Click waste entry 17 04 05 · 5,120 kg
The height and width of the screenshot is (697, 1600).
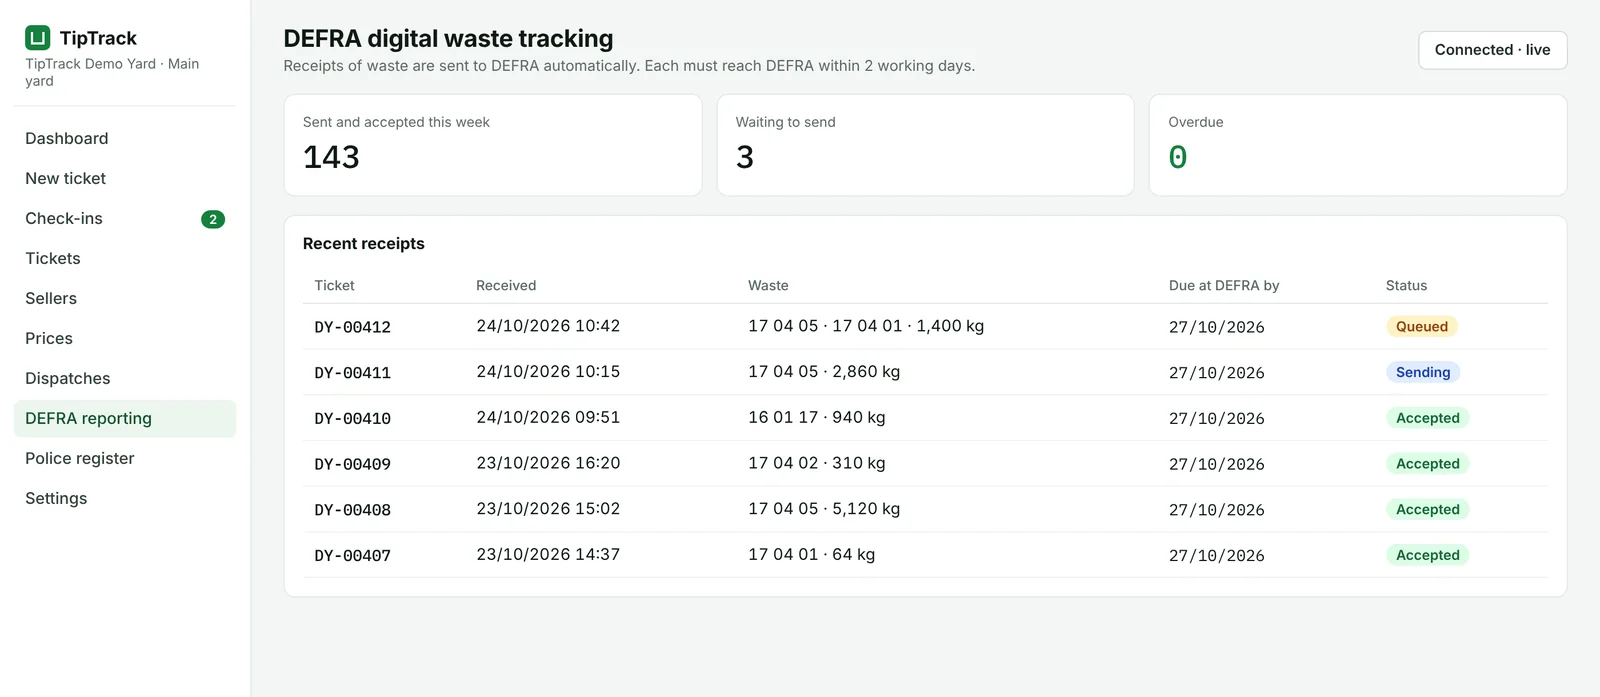coord(824,509)
